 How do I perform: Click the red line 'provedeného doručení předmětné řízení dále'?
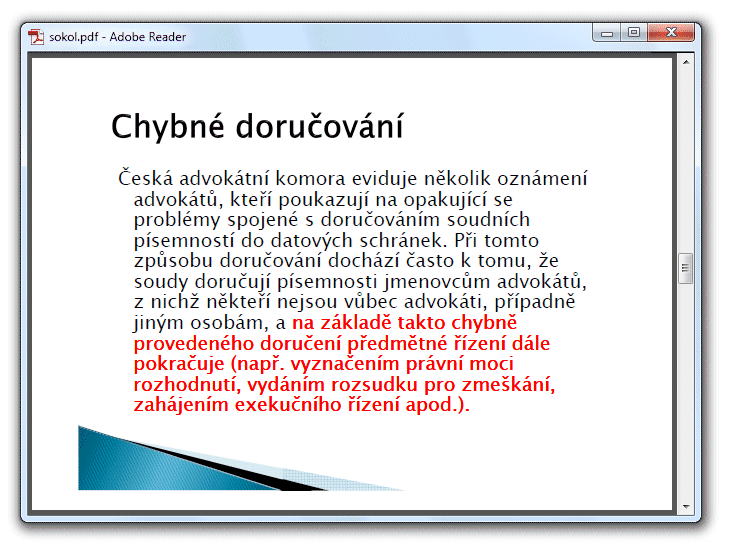click(342, 344)
